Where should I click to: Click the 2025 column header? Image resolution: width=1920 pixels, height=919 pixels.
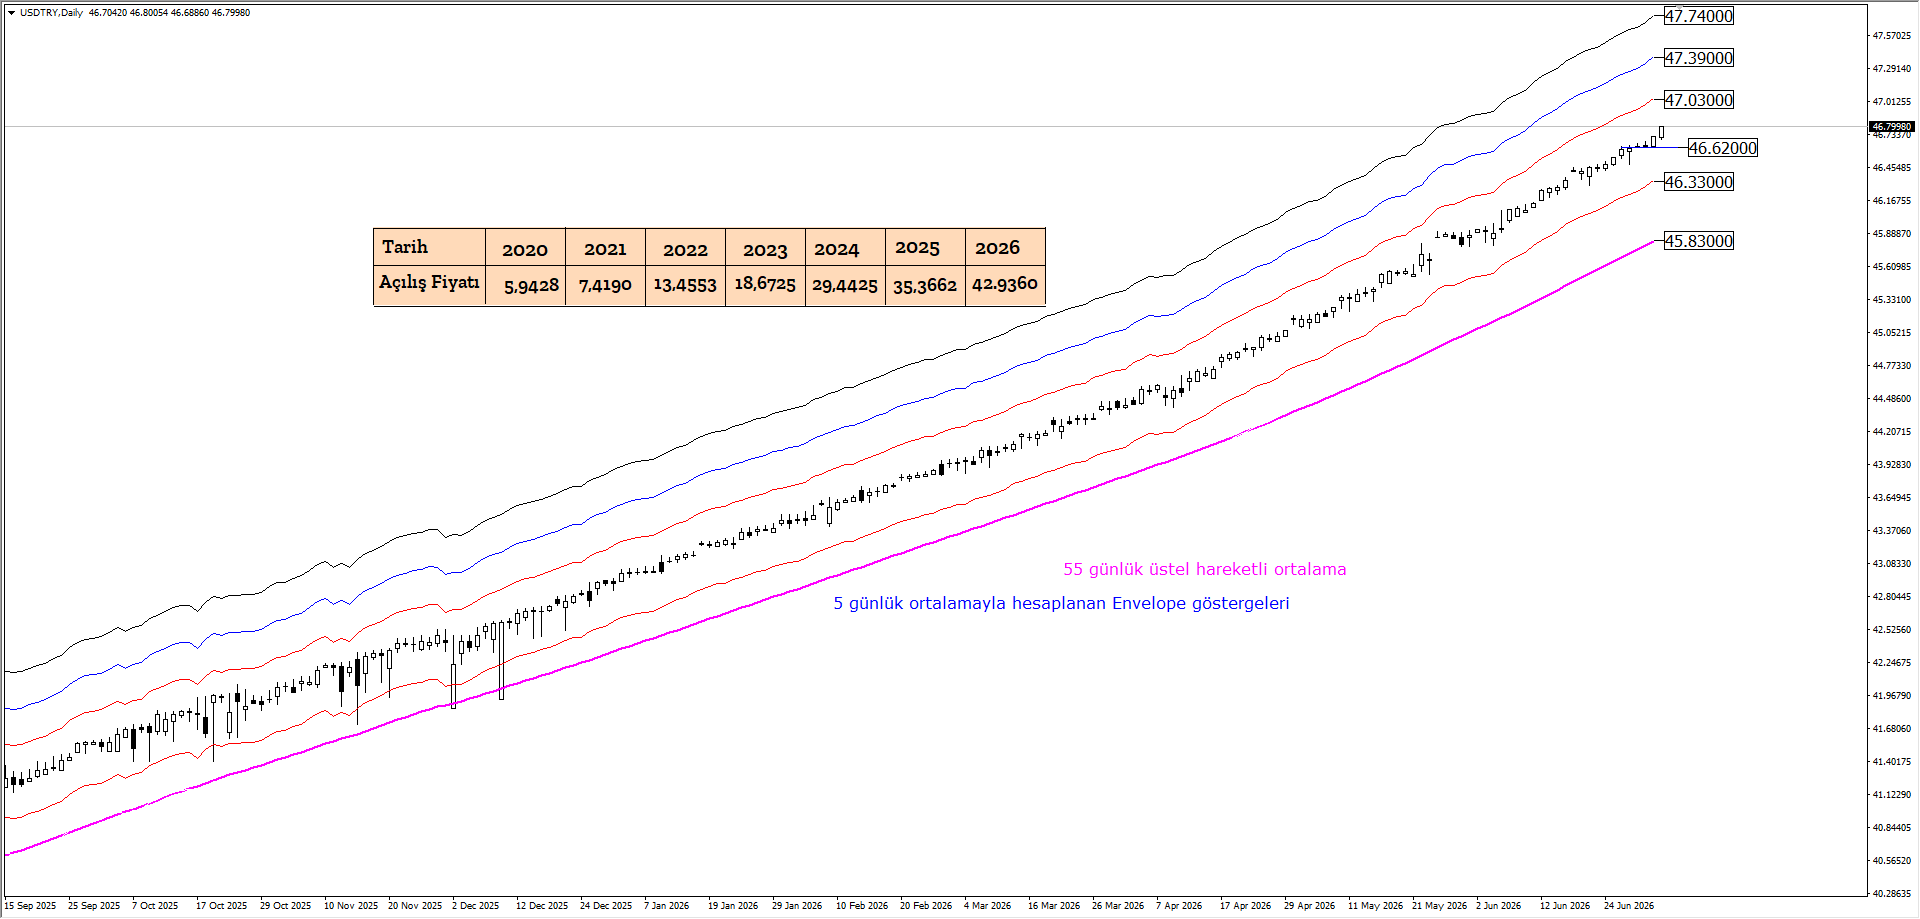click(925, 247)
